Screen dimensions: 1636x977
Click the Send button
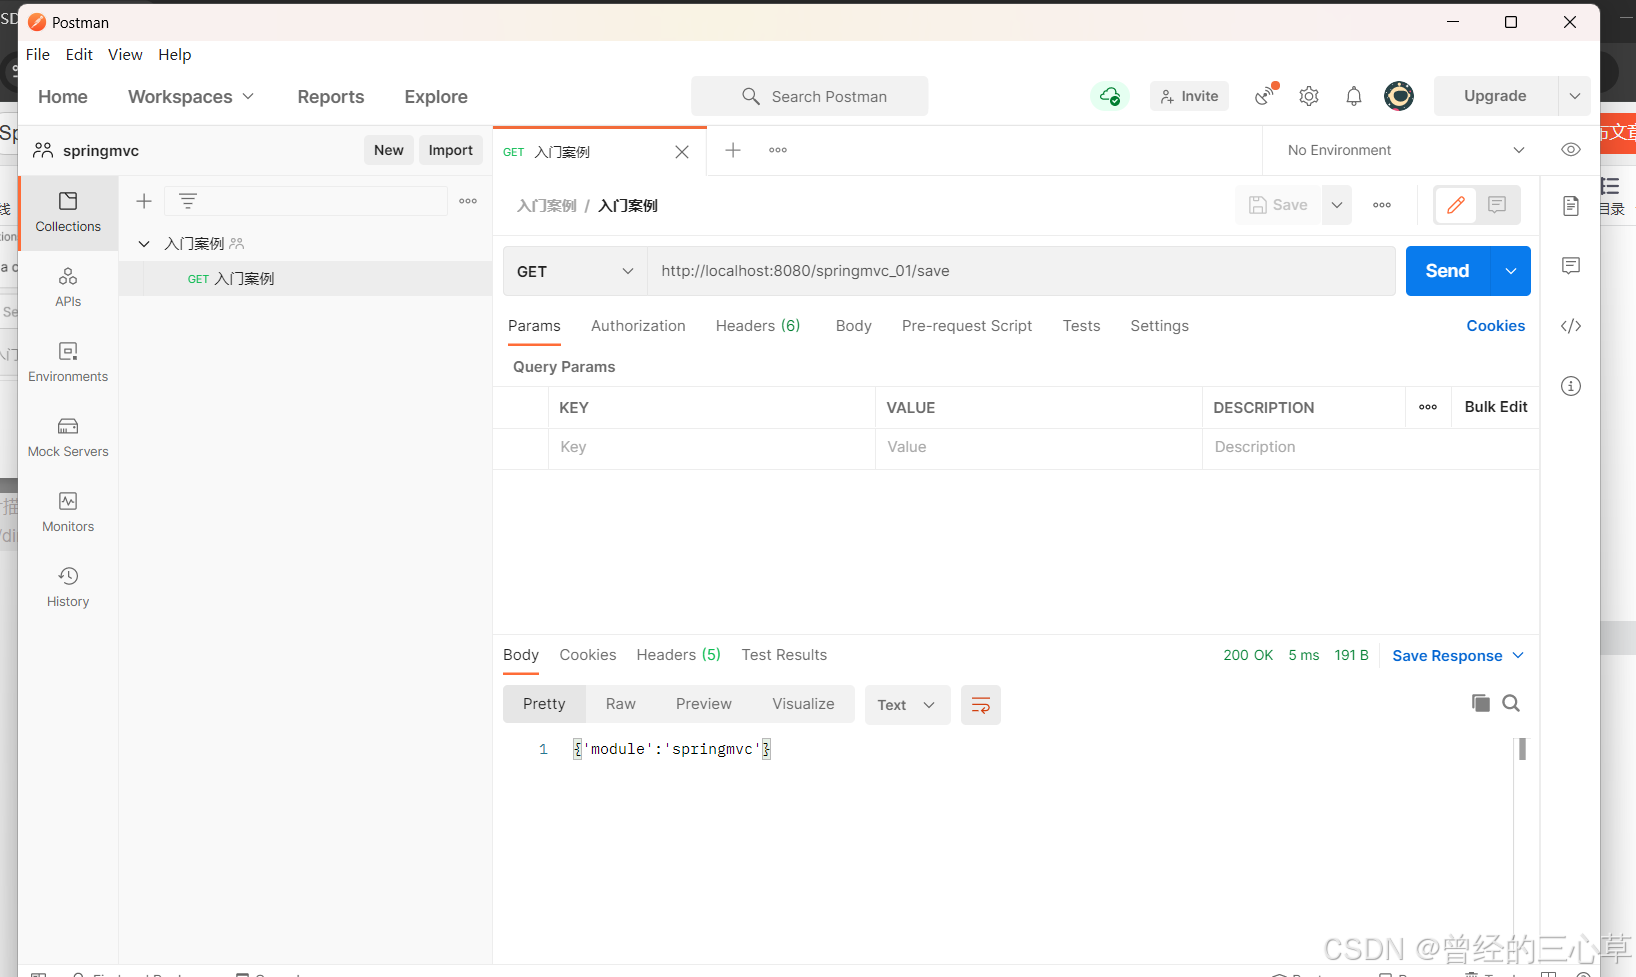tap(1448, 271)
